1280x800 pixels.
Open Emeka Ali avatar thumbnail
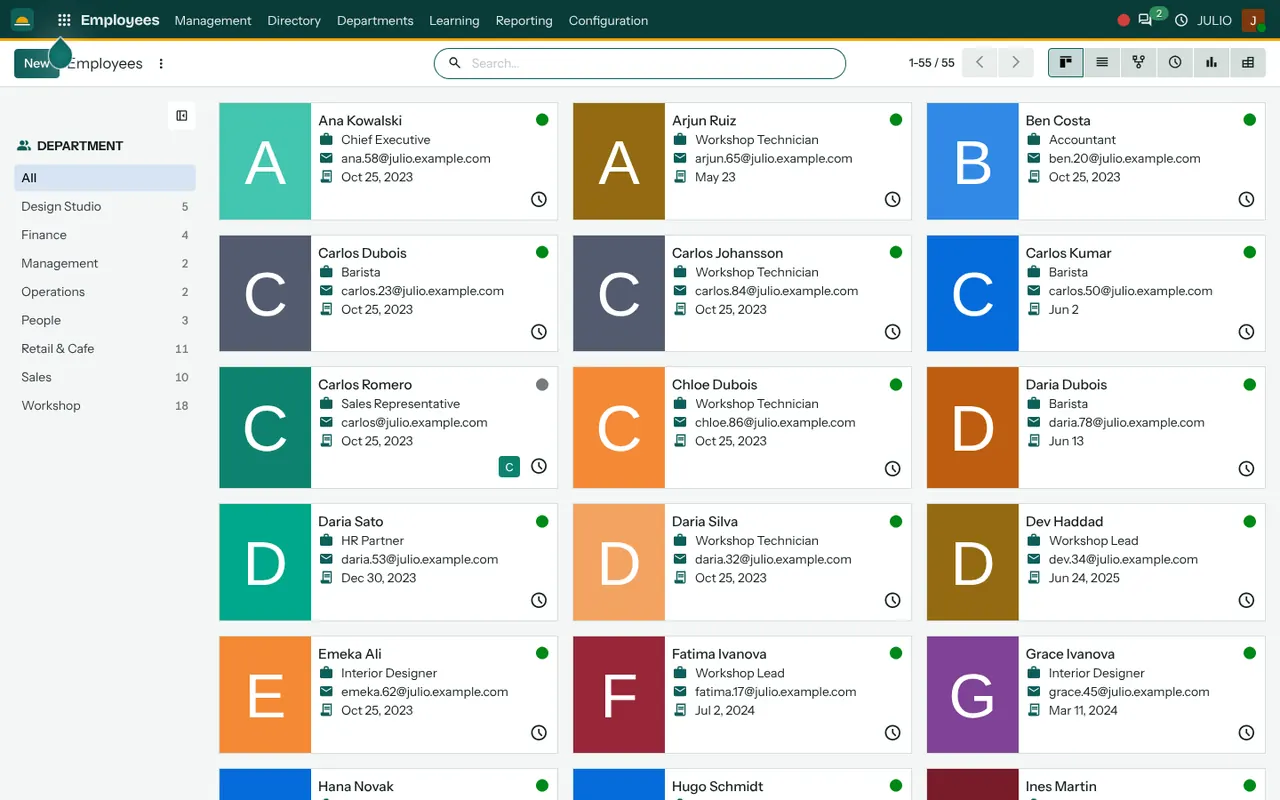(x=265, y=695)
